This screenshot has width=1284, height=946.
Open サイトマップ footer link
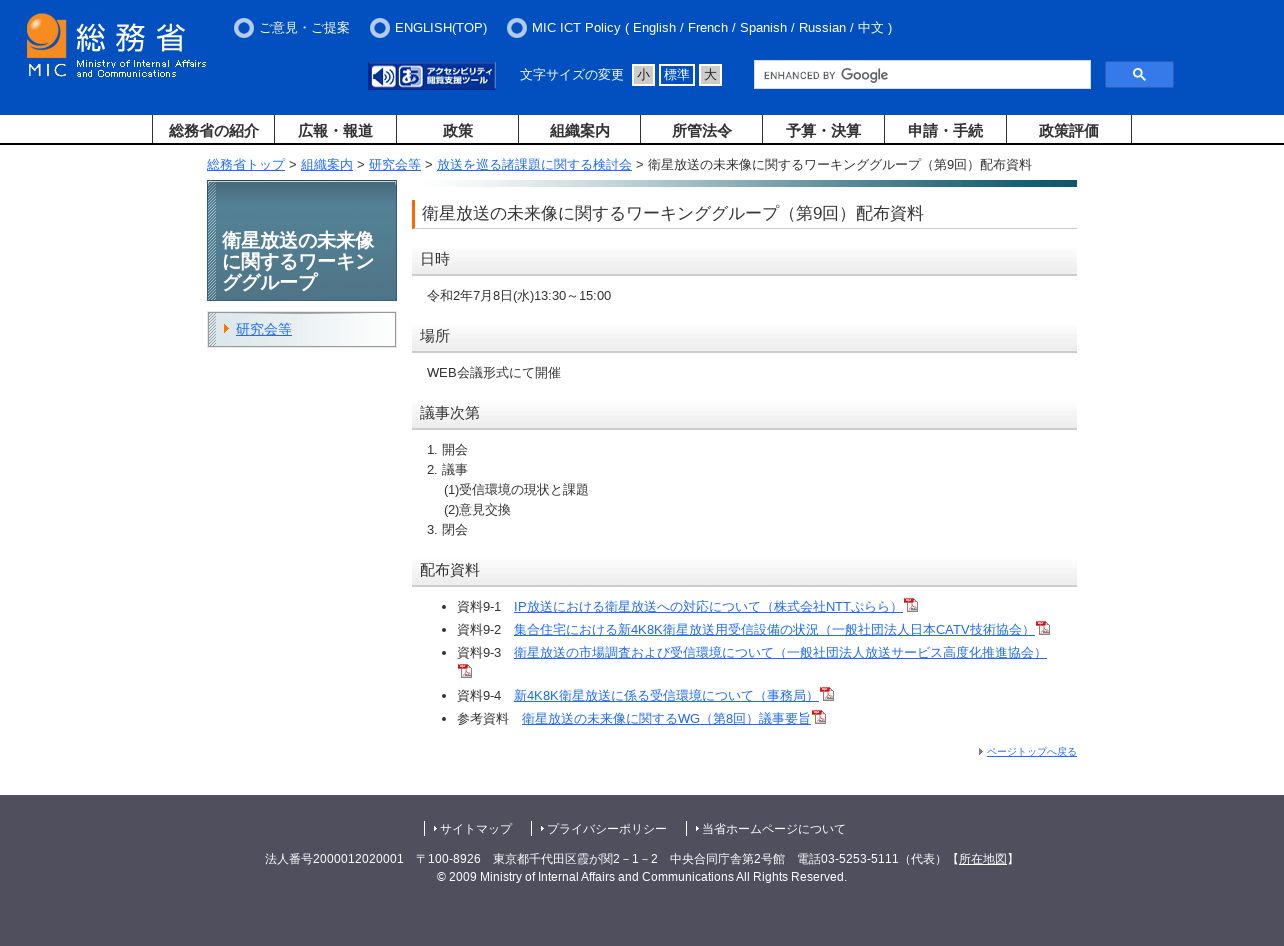[476, 829]
